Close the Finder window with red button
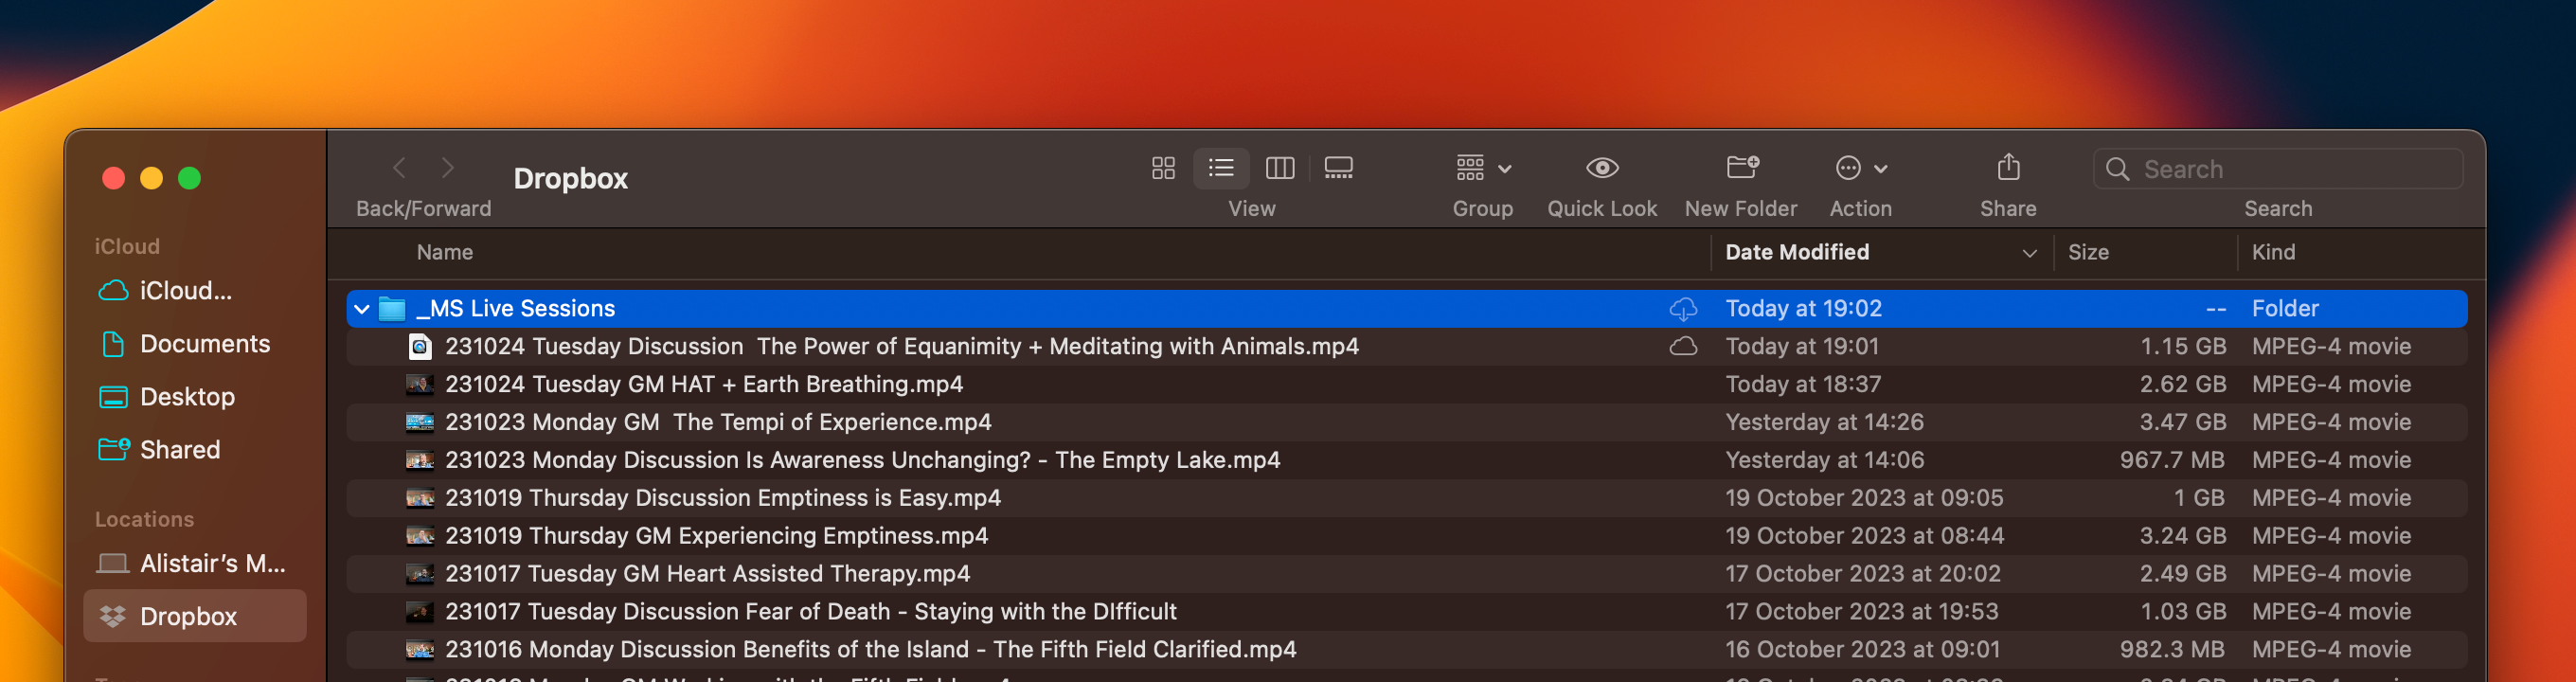The image size is (2576, 682). point(113,179)
